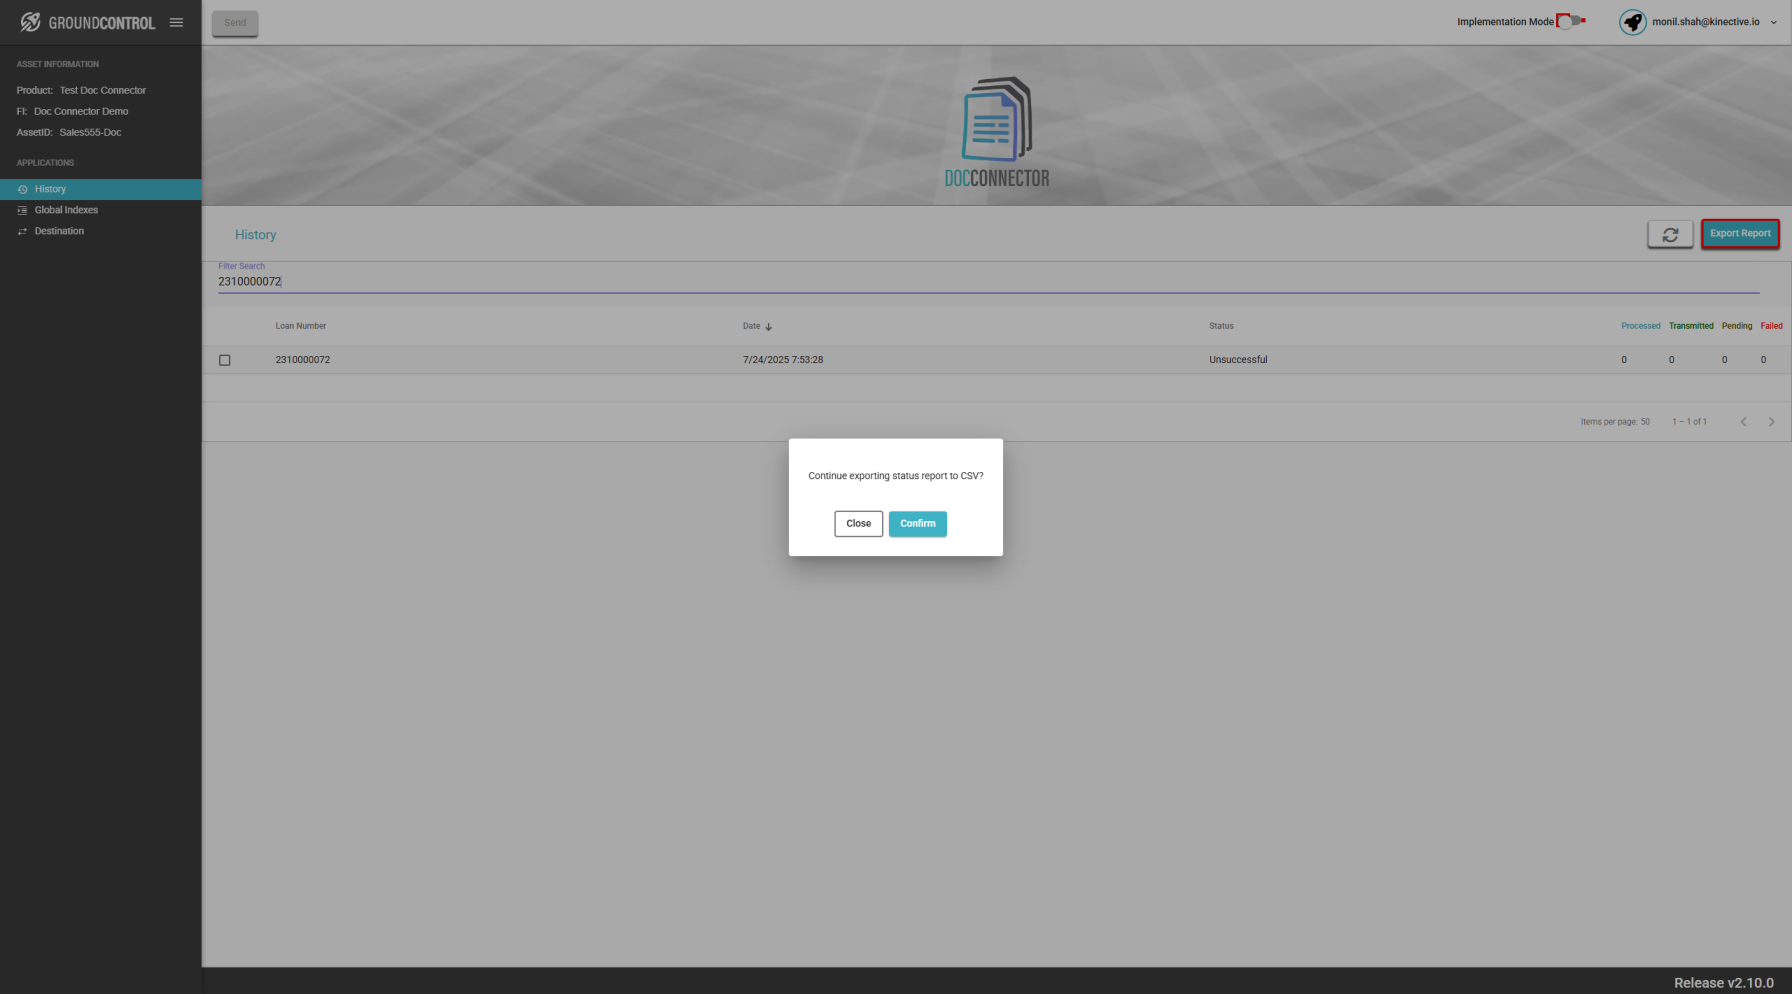Go to next page of results

(1771, 422)
